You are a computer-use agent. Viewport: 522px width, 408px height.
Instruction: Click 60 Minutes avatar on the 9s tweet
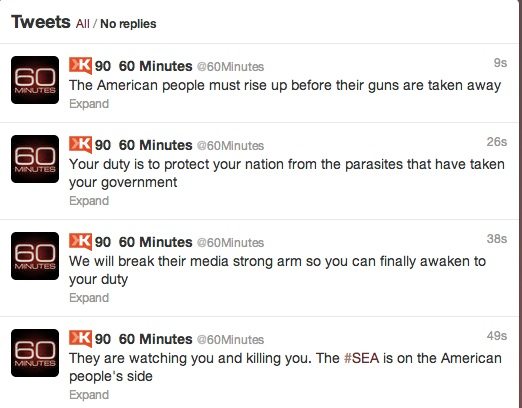click(x=35, y=80)
